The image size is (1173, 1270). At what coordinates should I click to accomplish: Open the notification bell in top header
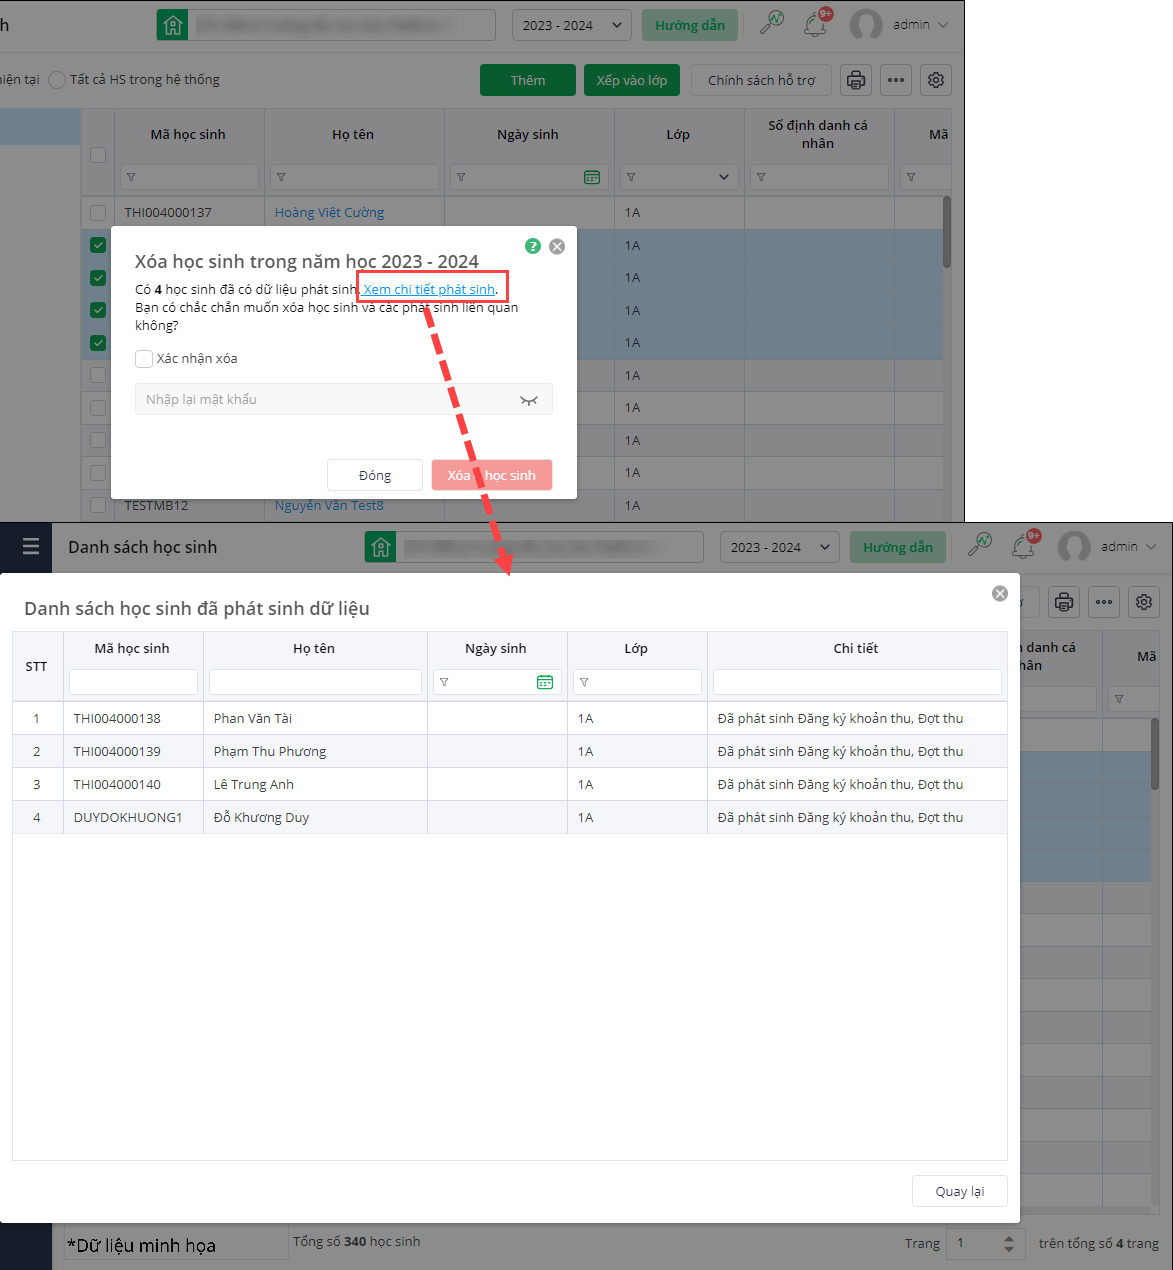click(816, 25)
